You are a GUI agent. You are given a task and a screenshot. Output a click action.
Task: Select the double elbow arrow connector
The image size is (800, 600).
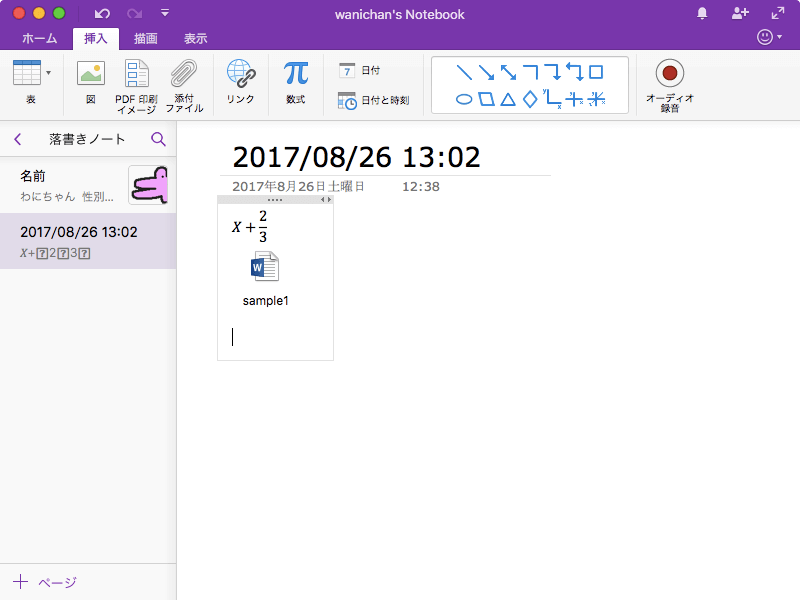tap(574, 72)
